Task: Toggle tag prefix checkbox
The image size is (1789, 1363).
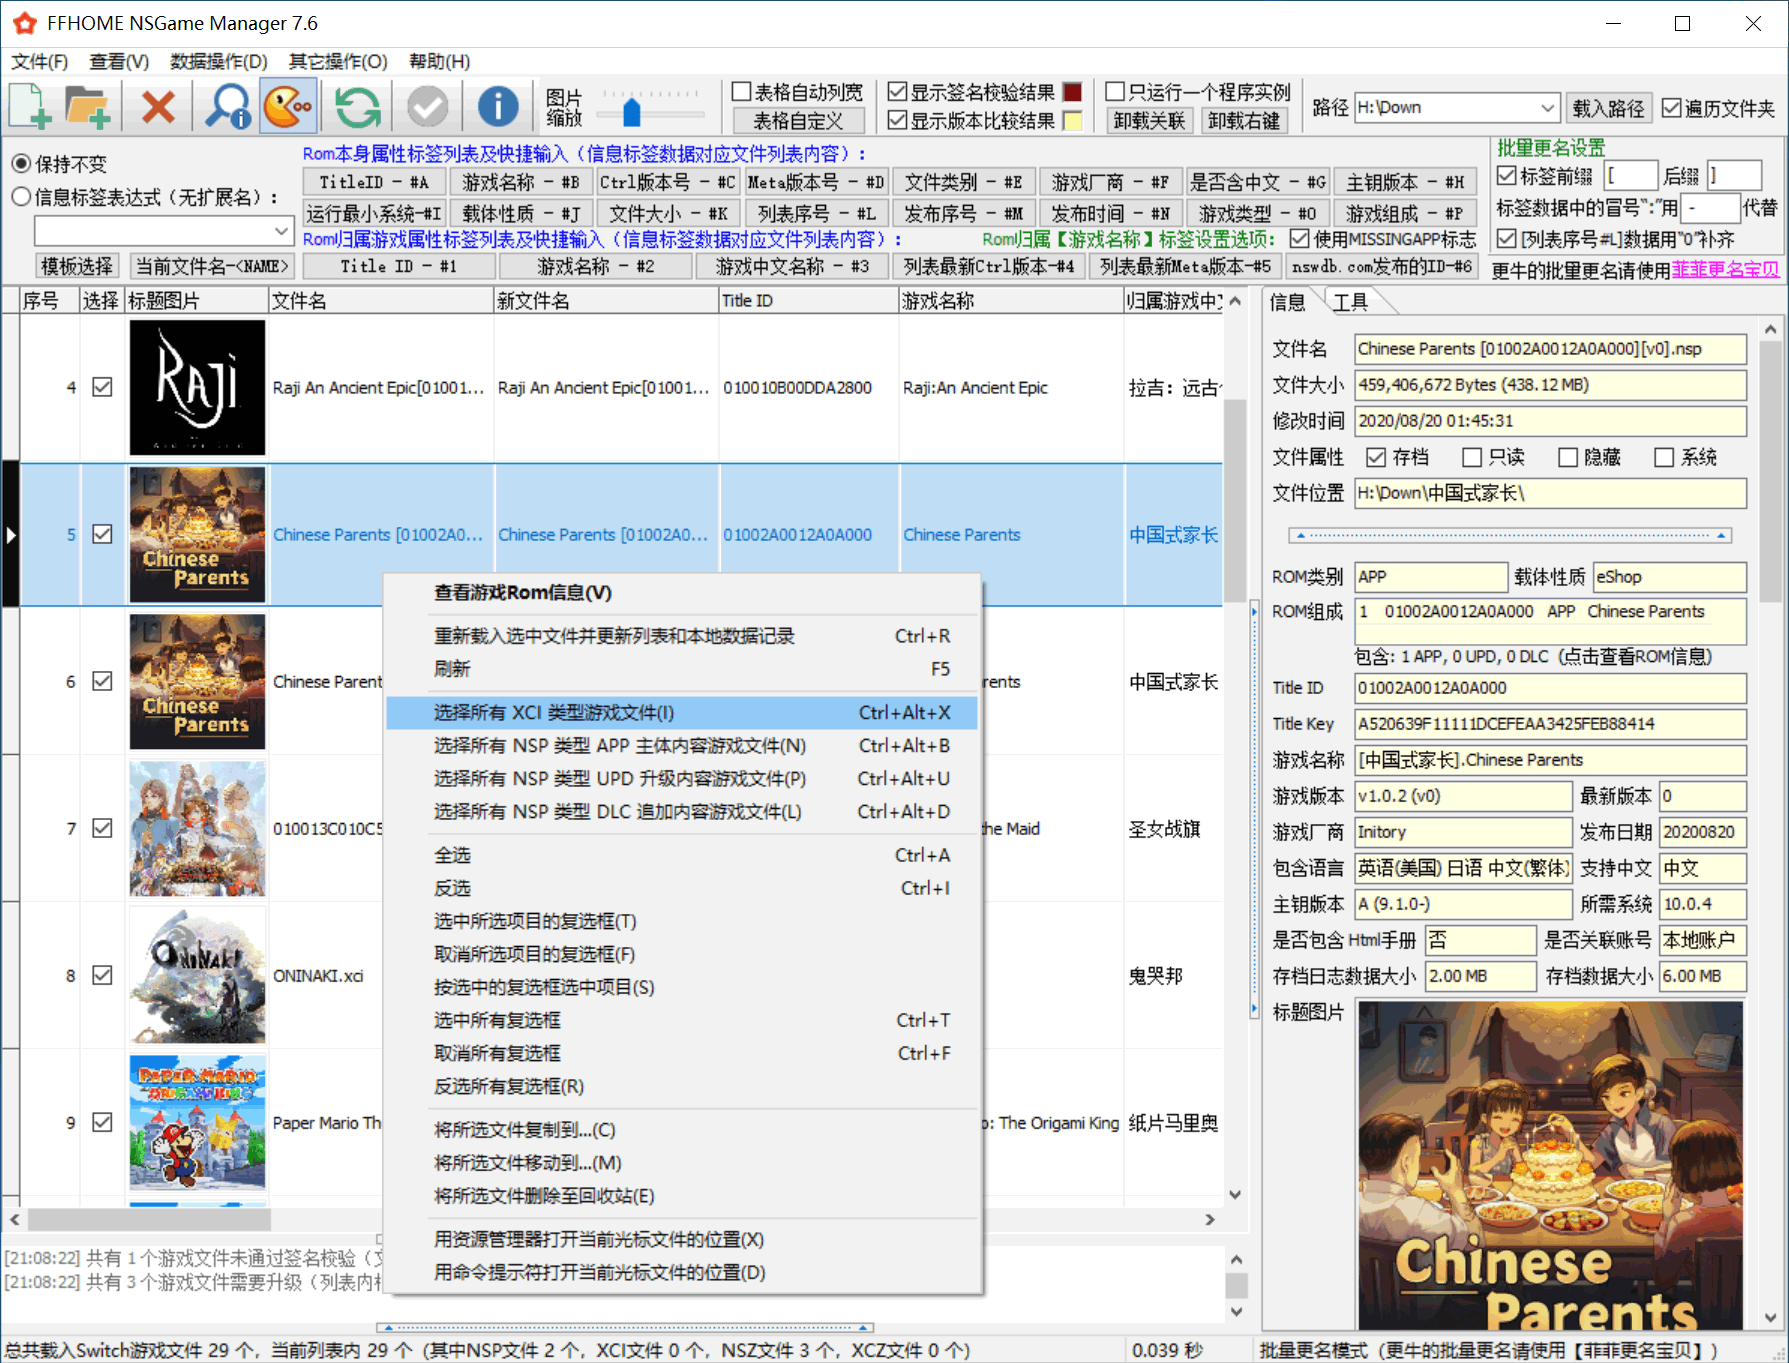Action: point(1506,176)
